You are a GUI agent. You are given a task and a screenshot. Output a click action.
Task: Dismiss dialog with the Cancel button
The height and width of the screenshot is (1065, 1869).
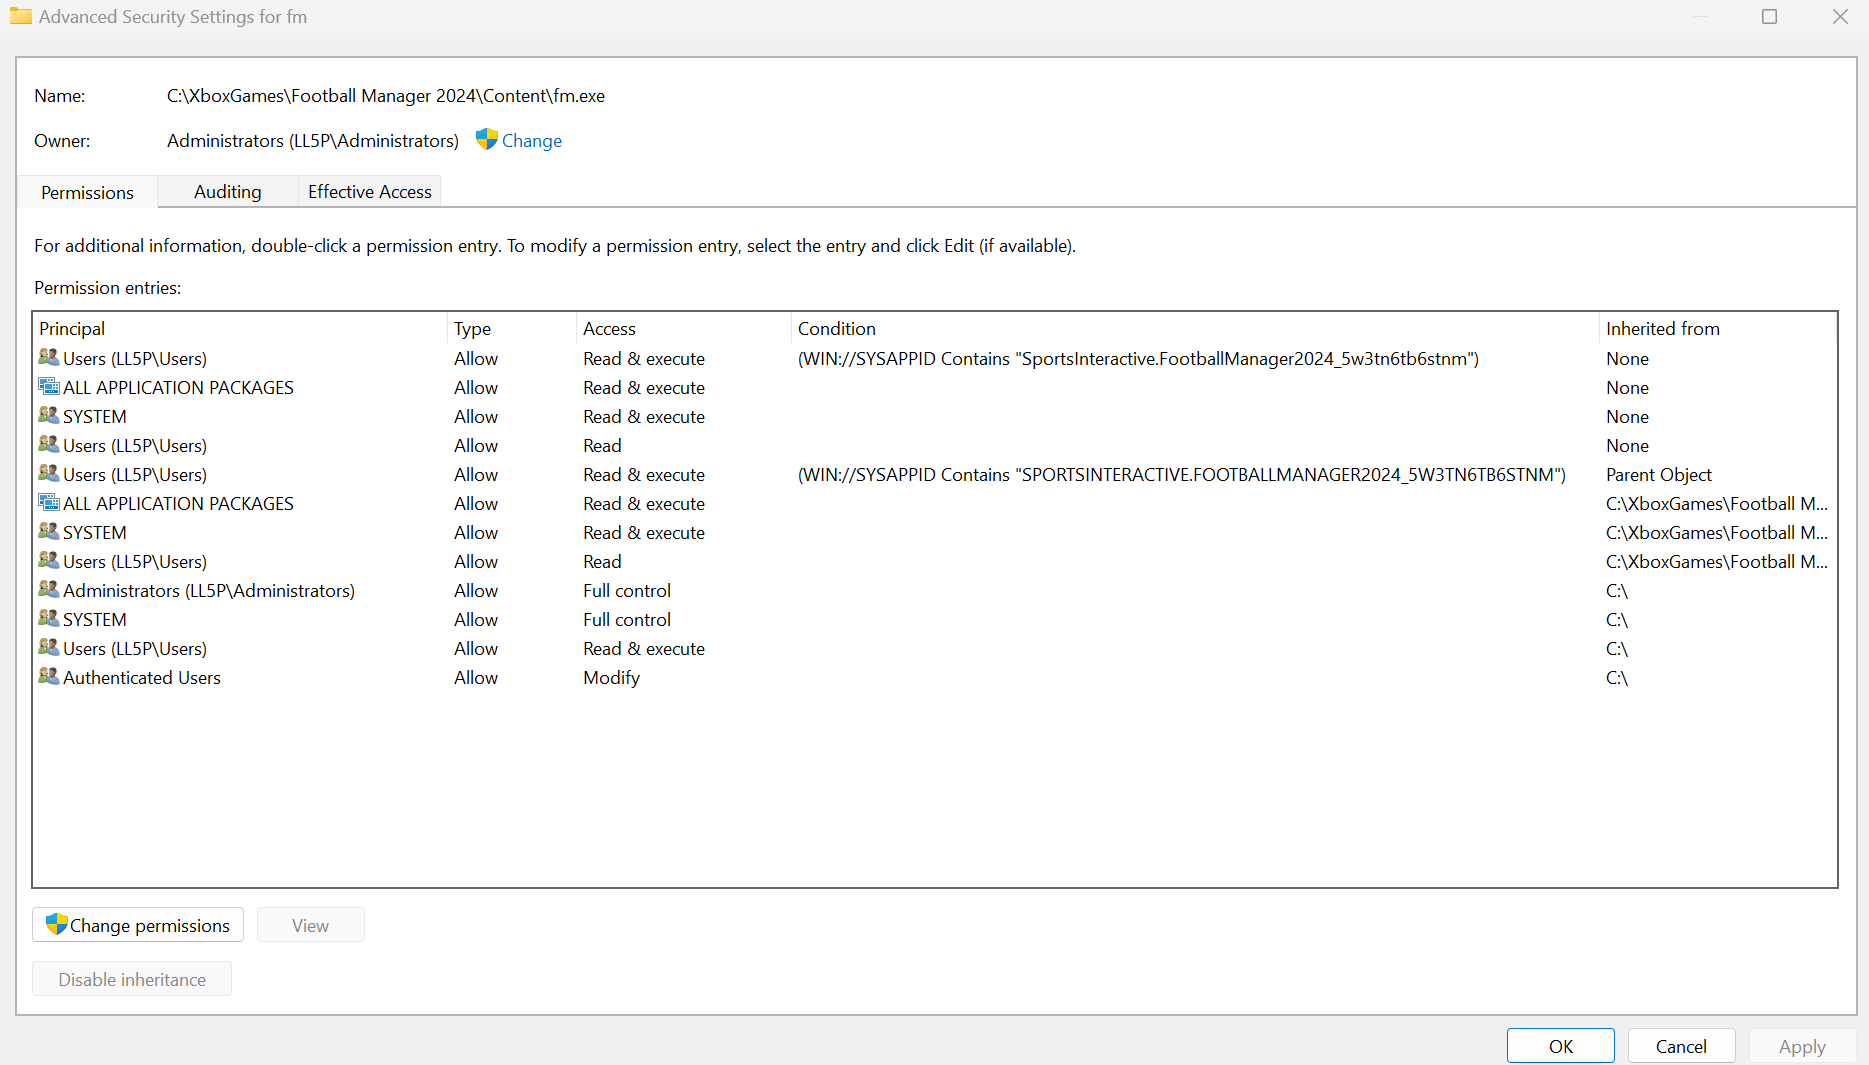click(x=1681, y=1046)
